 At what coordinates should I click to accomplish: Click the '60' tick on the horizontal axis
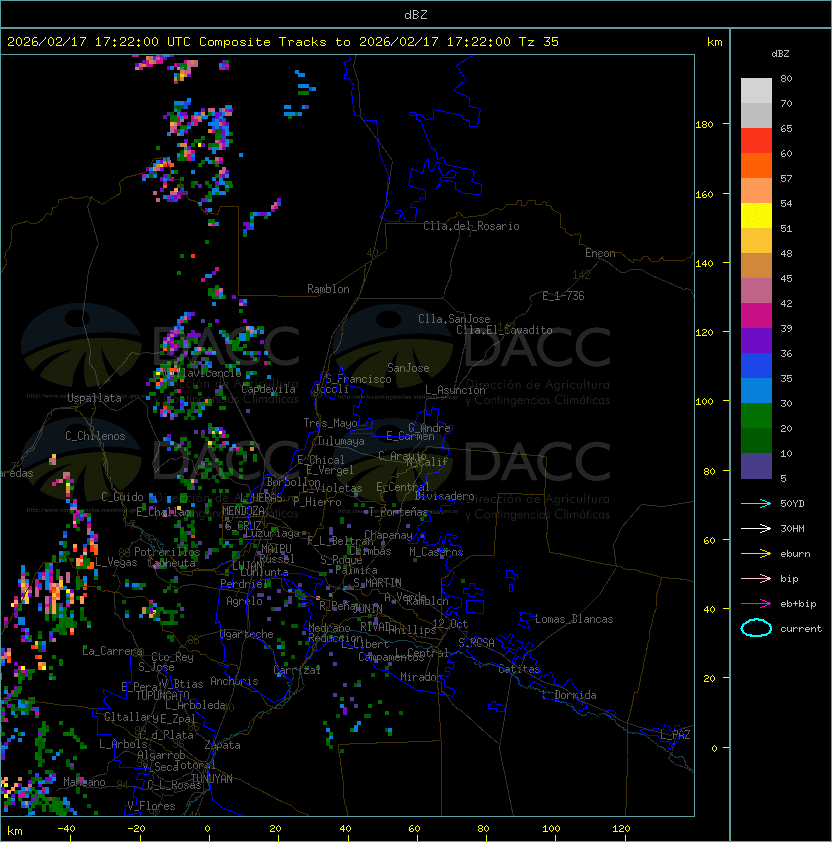coord(414,829)
